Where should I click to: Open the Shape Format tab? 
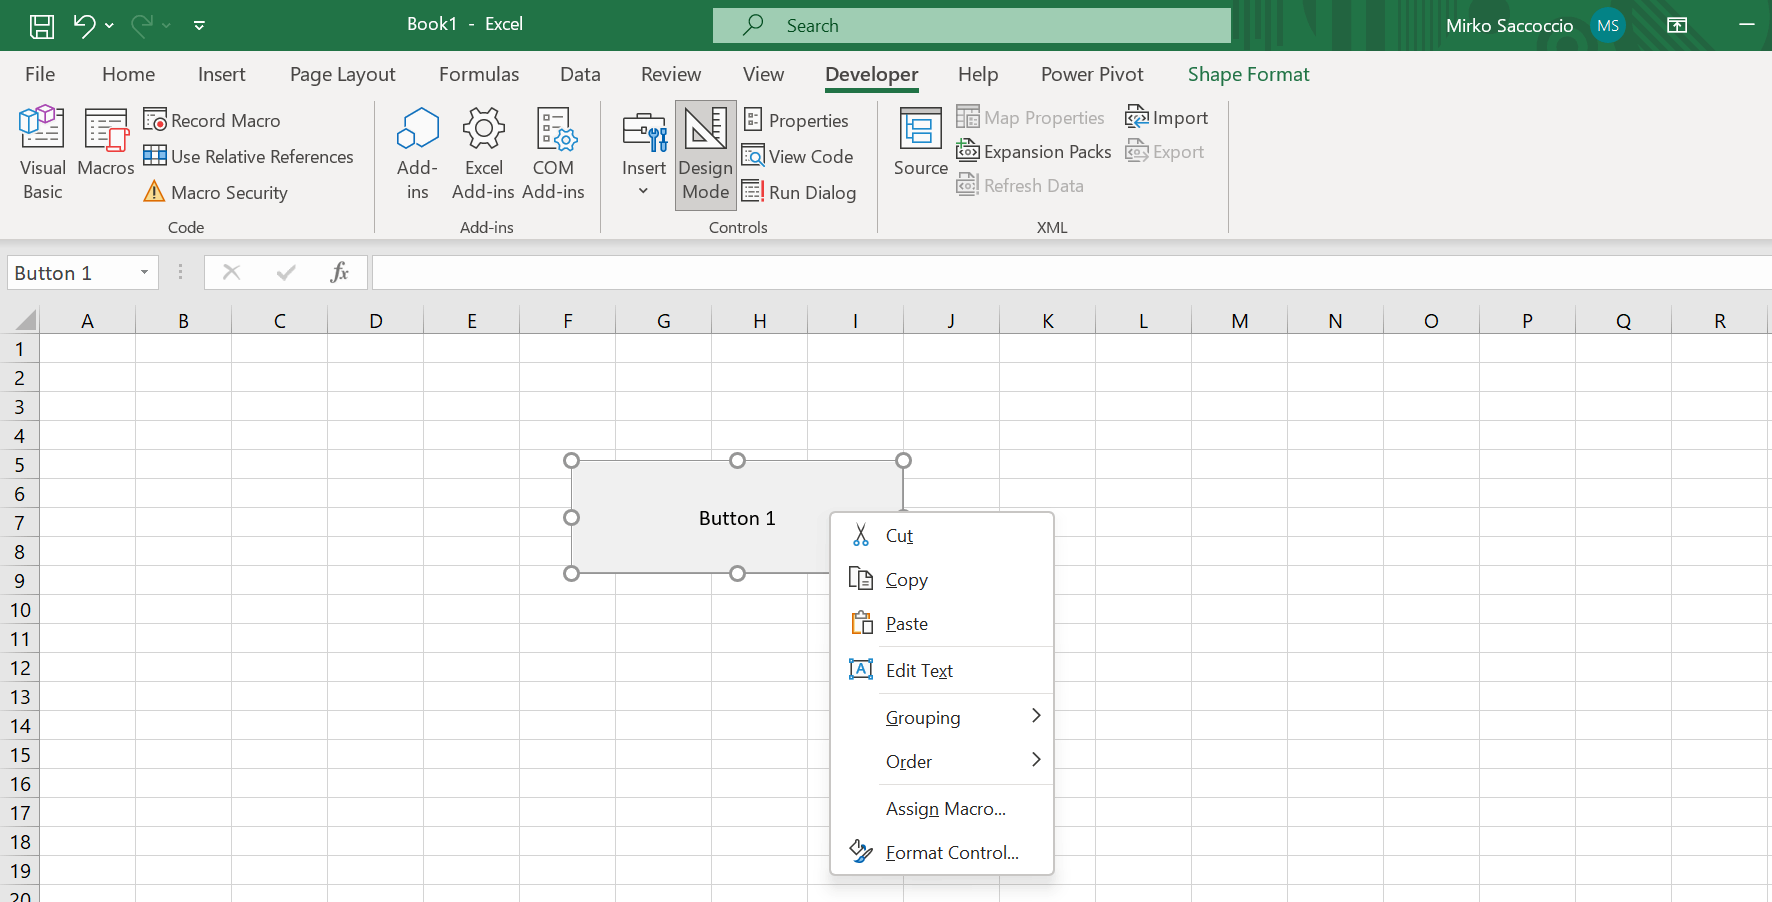click(1248, 74)
